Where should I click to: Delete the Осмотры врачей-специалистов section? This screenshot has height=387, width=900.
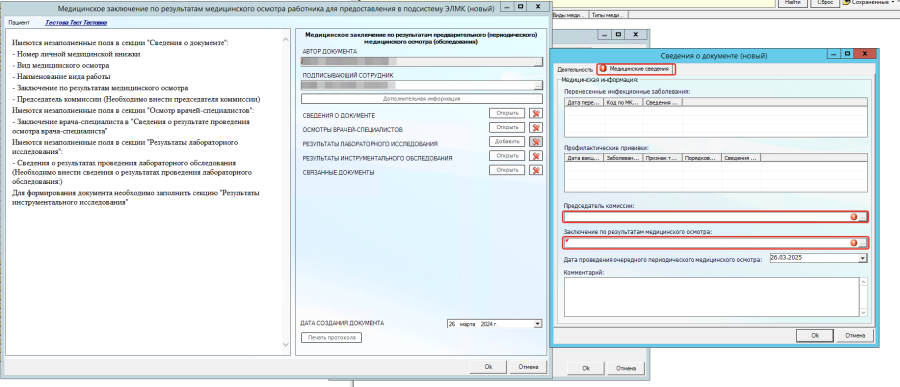point(536,127)
